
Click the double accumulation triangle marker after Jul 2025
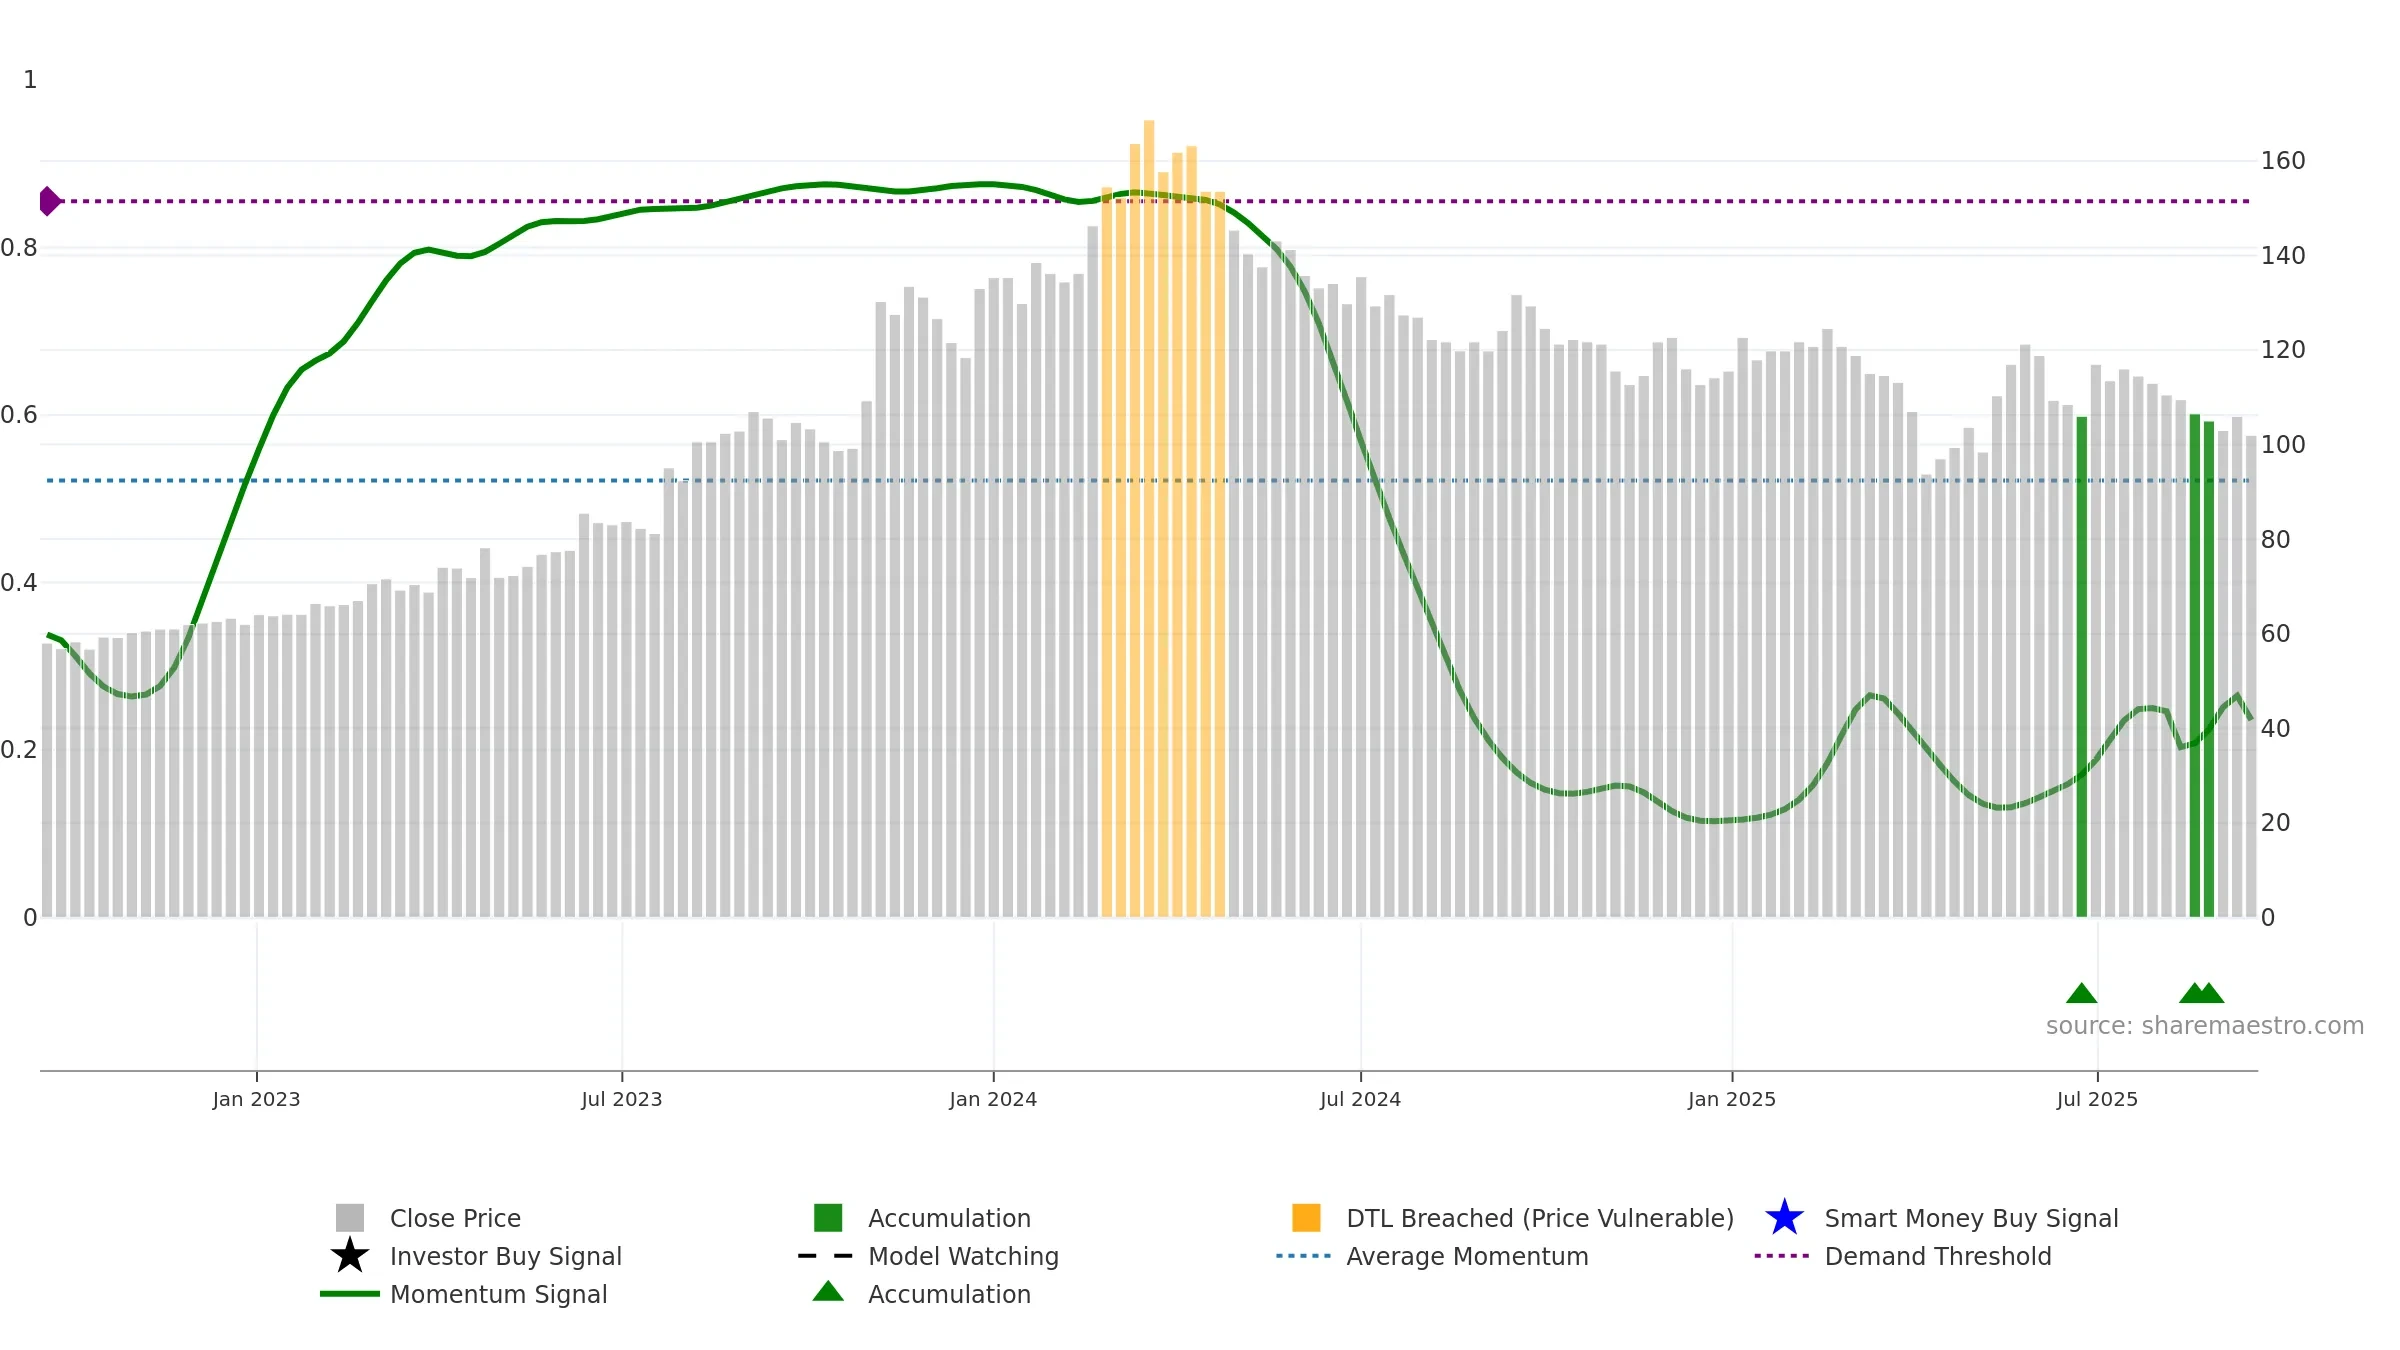[x=2201, y=992]
